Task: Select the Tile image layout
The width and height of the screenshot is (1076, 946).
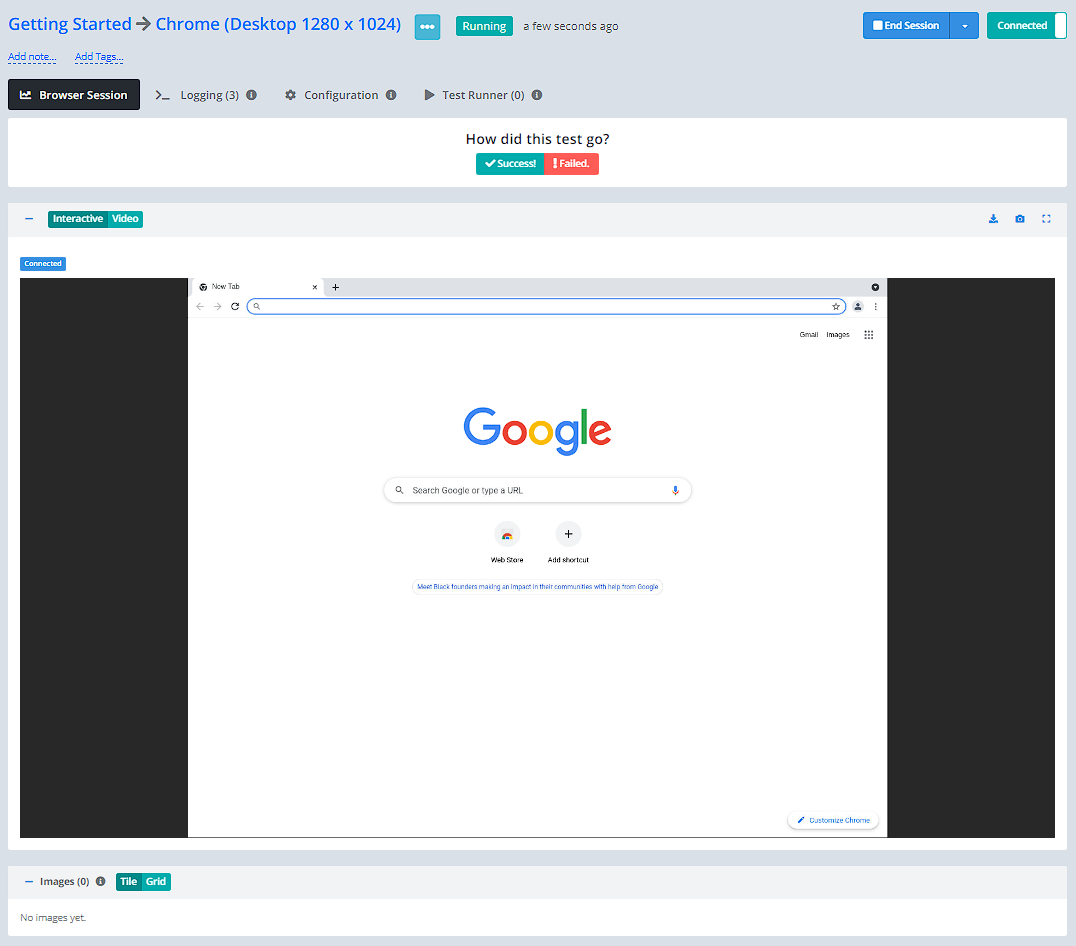Action: point(128,882)
